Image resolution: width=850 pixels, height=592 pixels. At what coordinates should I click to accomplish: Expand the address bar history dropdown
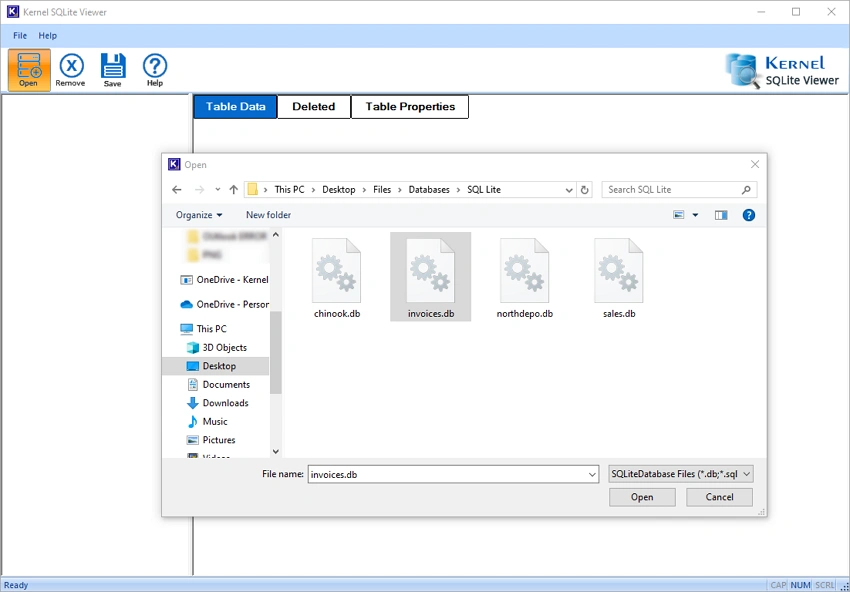click(x=569, y=190)
